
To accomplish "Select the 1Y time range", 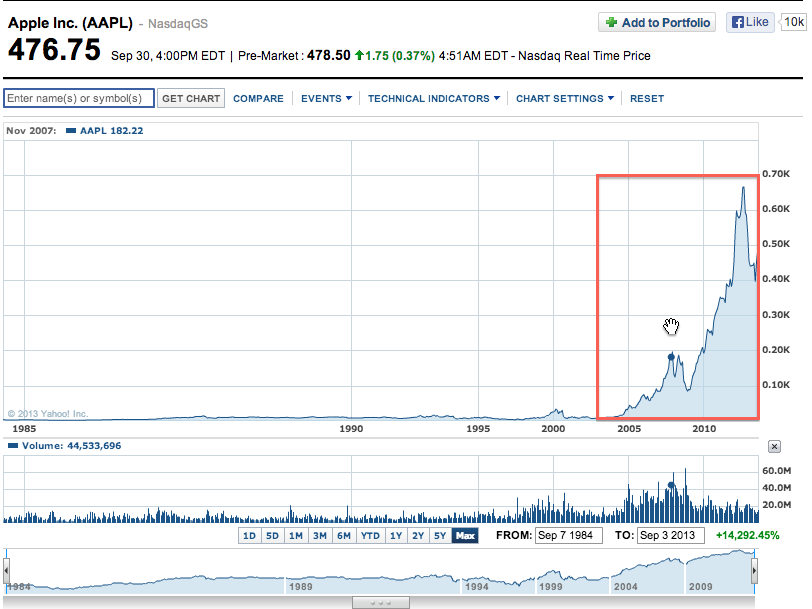I will pyautogui.click(x=396, y=536).
